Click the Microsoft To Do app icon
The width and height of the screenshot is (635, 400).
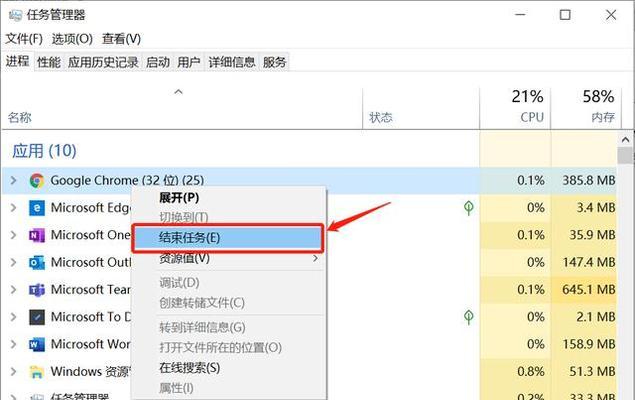37,317
